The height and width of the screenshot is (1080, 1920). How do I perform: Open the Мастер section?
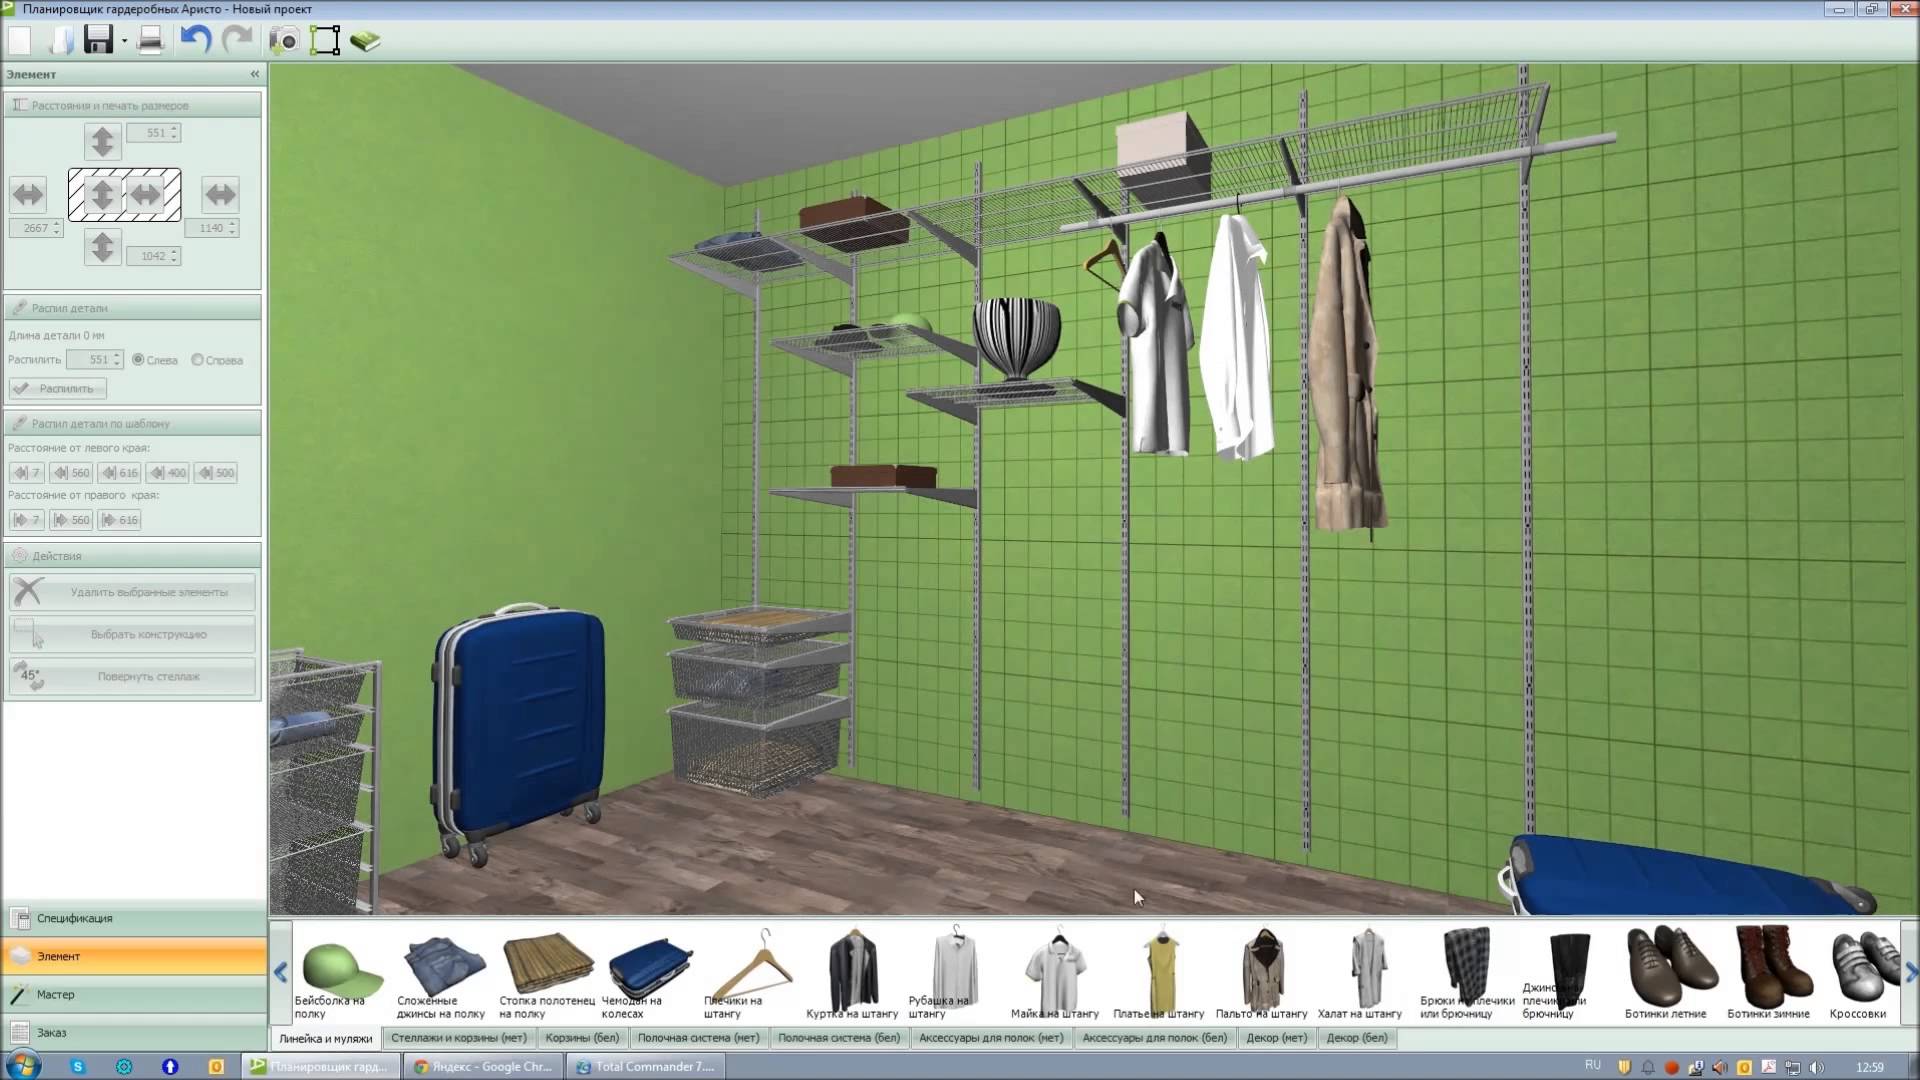pyautogui.click(x=56, y=994)
